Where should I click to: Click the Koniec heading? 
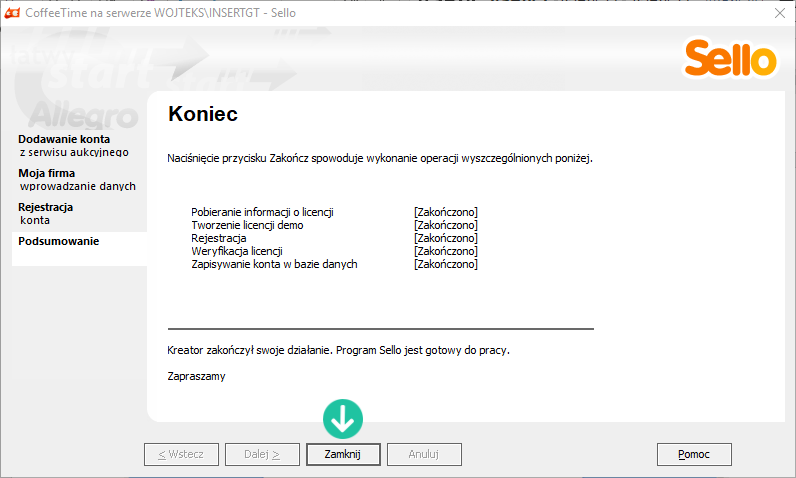click(x=203, y=114)
